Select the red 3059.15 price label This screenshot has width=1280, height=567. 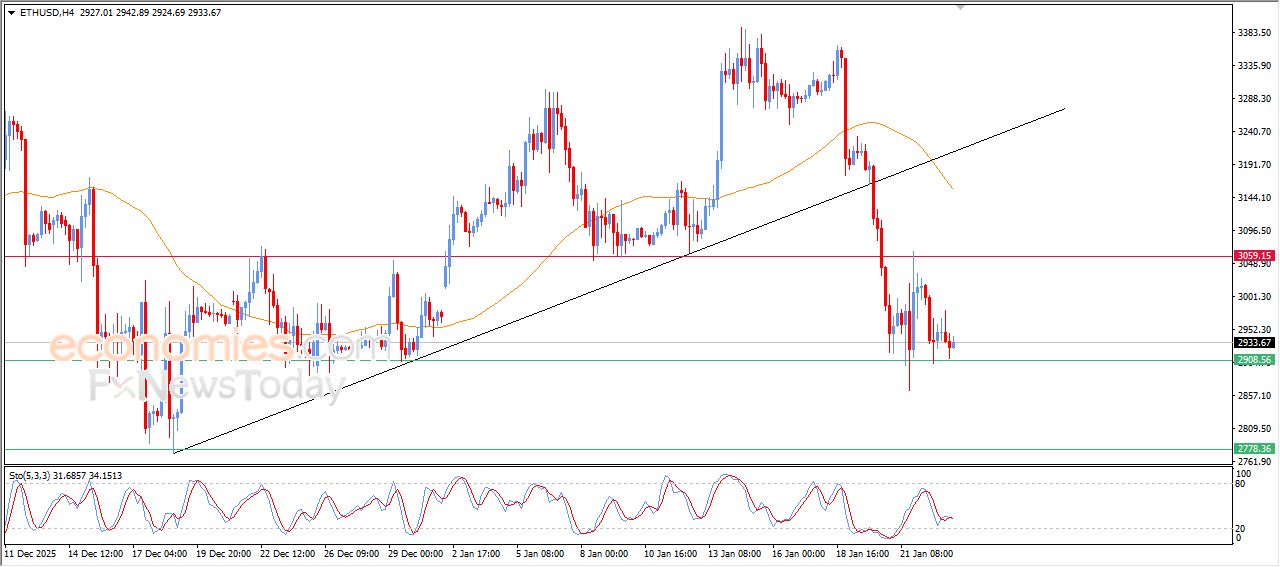pyautogui.click(x=1253, y=256)
